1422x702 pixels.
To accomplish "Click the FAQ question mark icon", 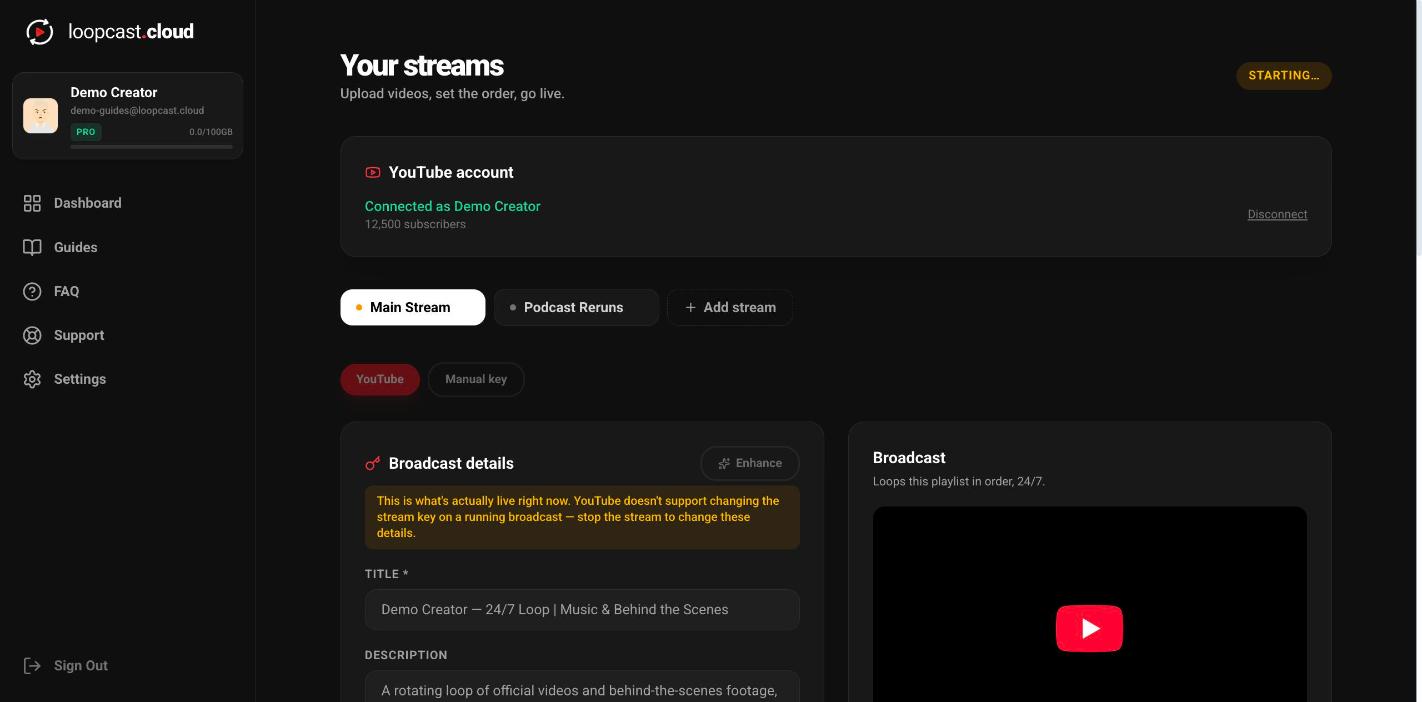I will [x=32, y=291].
